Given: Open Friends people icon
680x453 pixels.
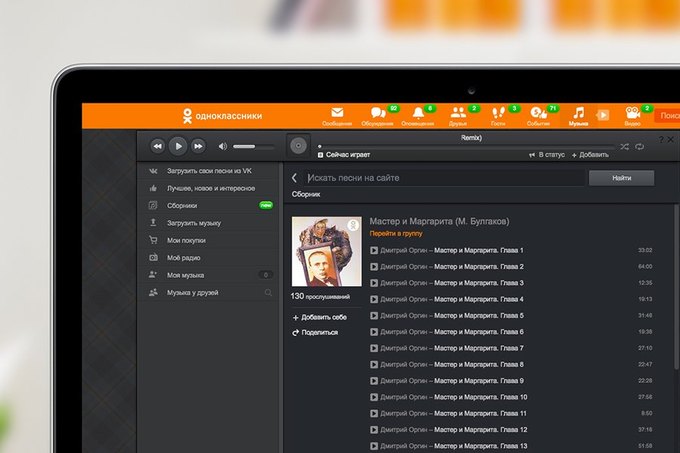Looking at the screenshot, I should [458, 113].
